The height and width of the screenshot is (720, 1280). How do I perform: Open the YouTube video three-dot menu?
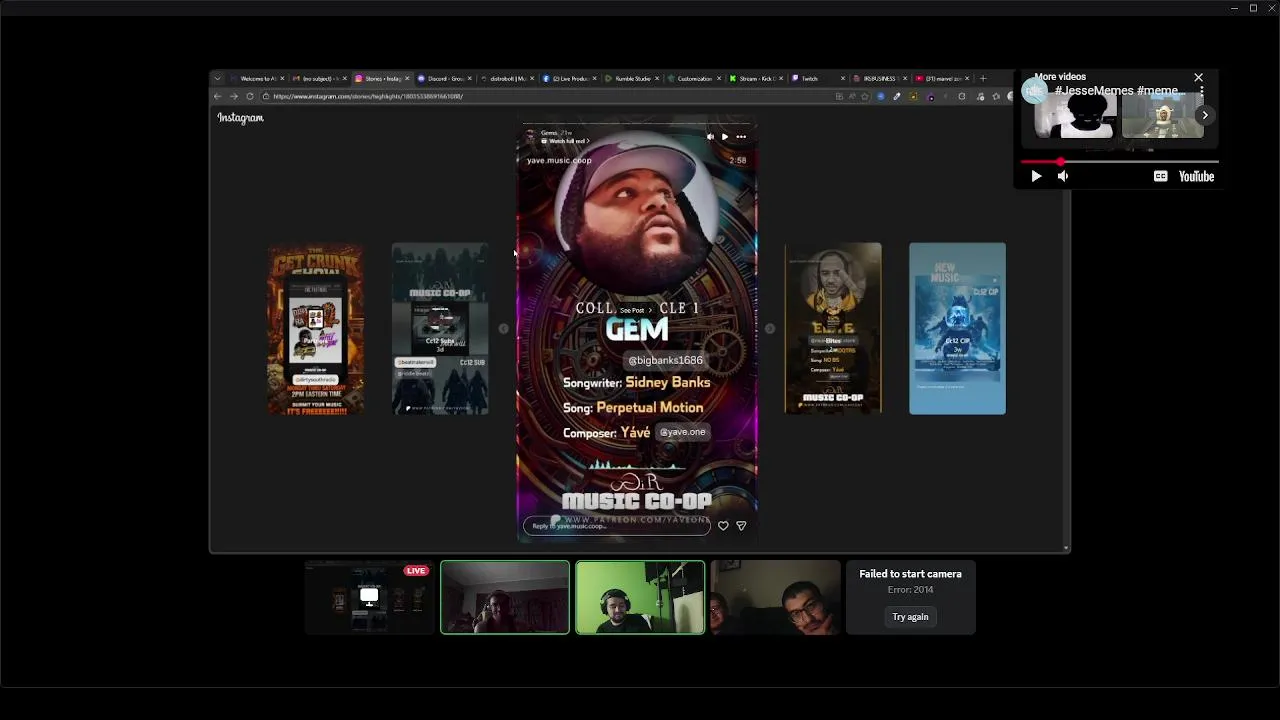1202,91
